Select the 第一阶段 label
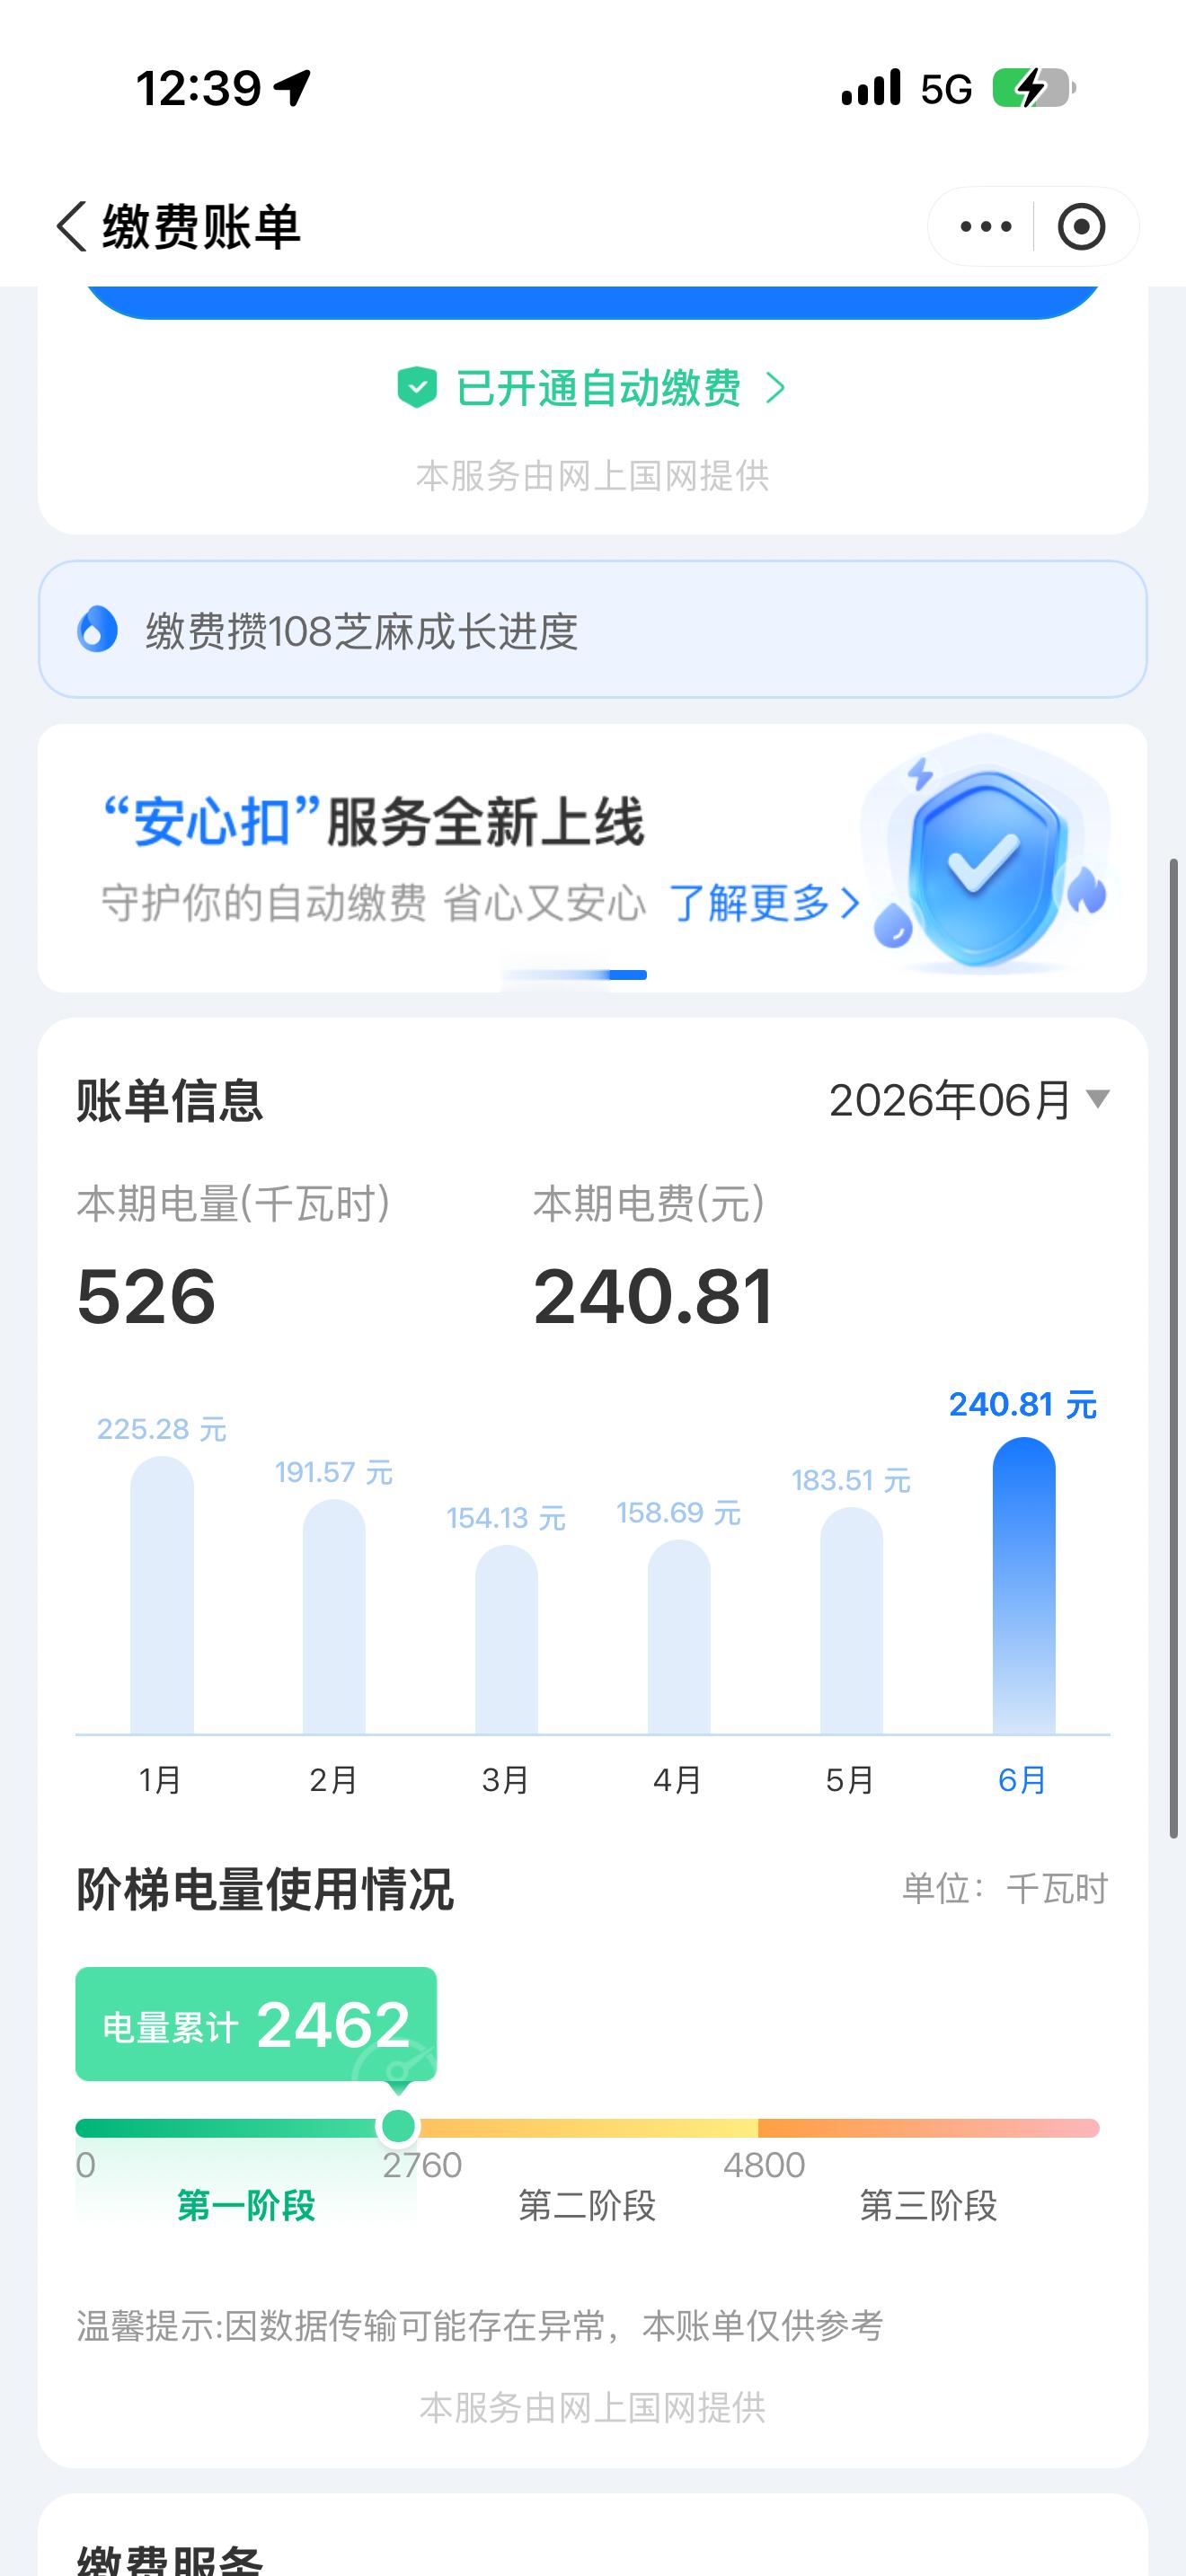Viewport: 1186px width, 2576px height. [x=246, y=2205]
